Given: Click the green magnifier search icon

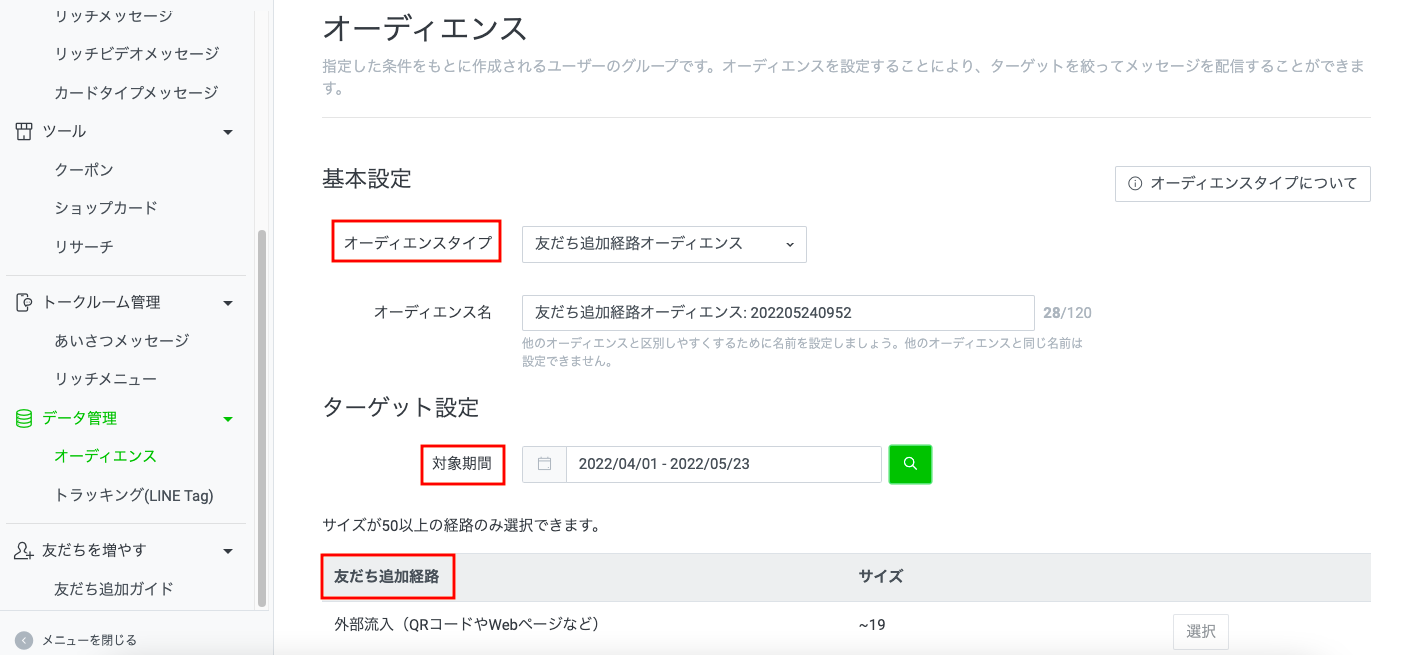Looking at the screenshot, I should coord(909,464).
